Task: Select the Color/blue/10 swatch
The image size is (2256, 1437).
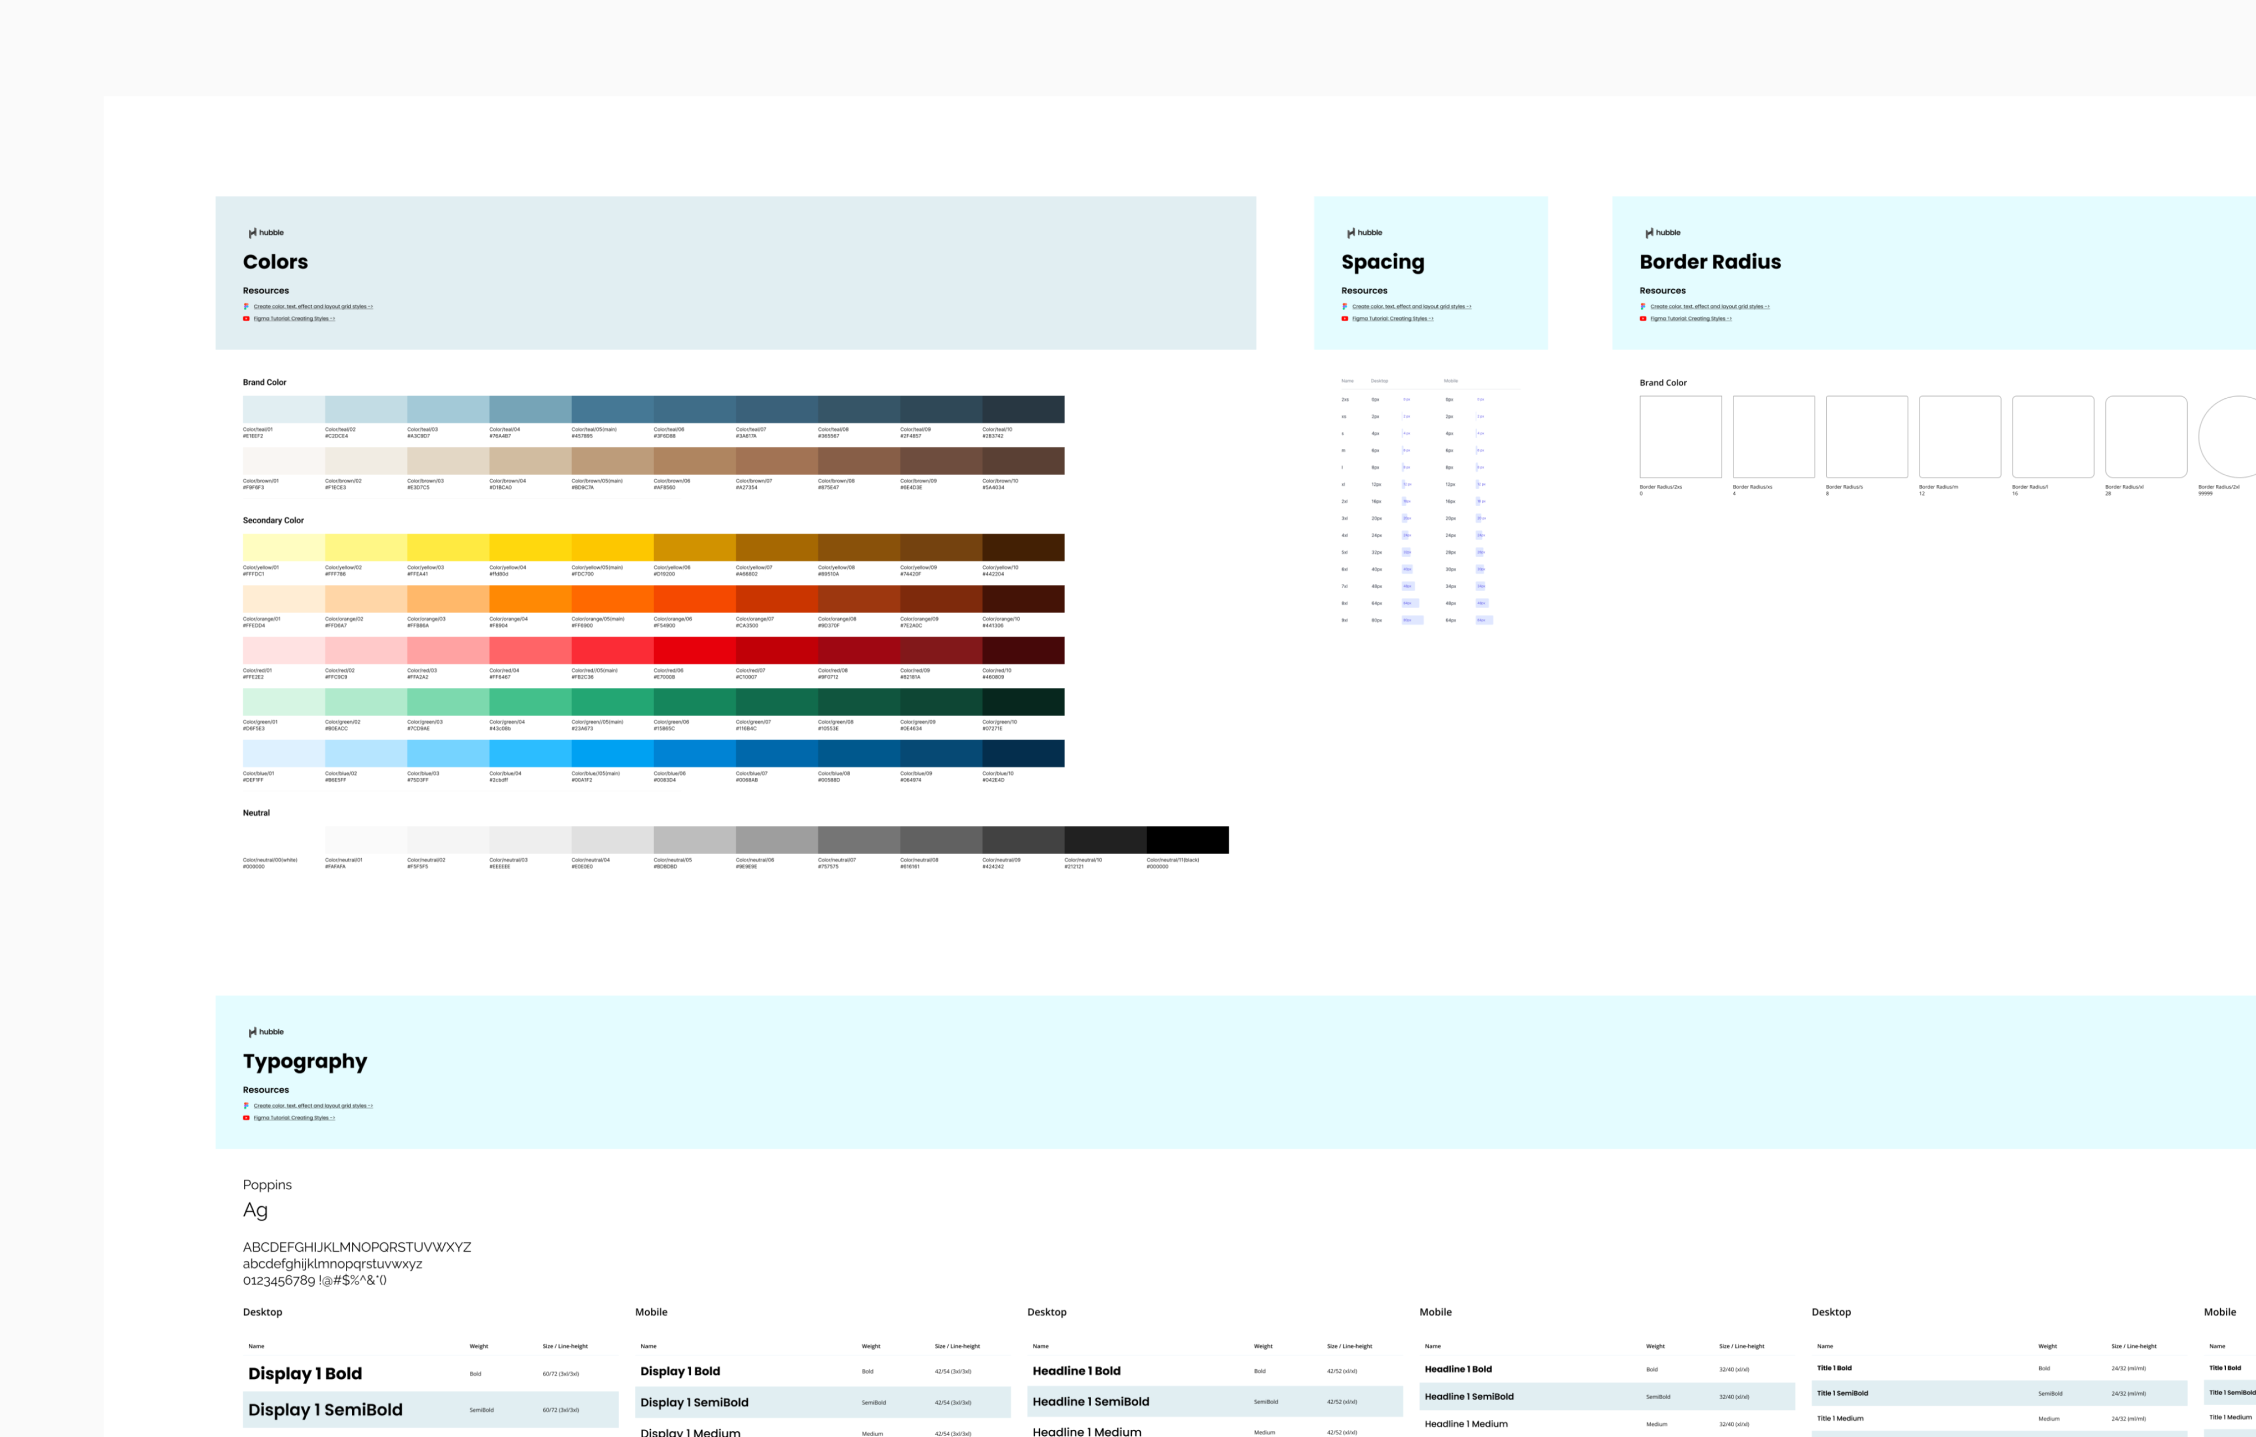Action: tap(1023, 753)
